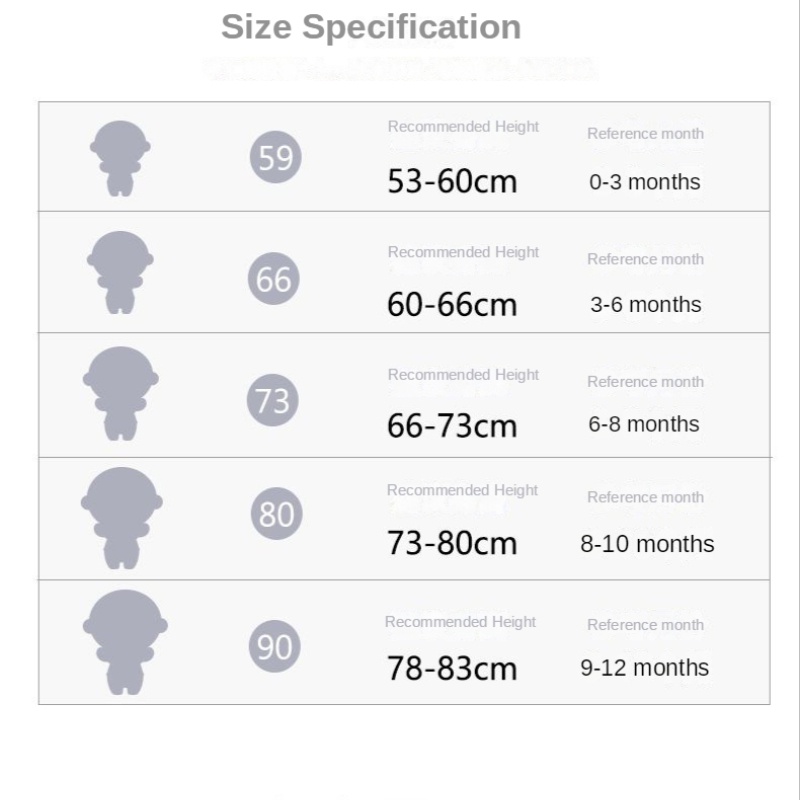Image resolution: width=800 pixels, height=800 pixels.
Task: Select the size 66 circle badge
Action: click(274, 279)
